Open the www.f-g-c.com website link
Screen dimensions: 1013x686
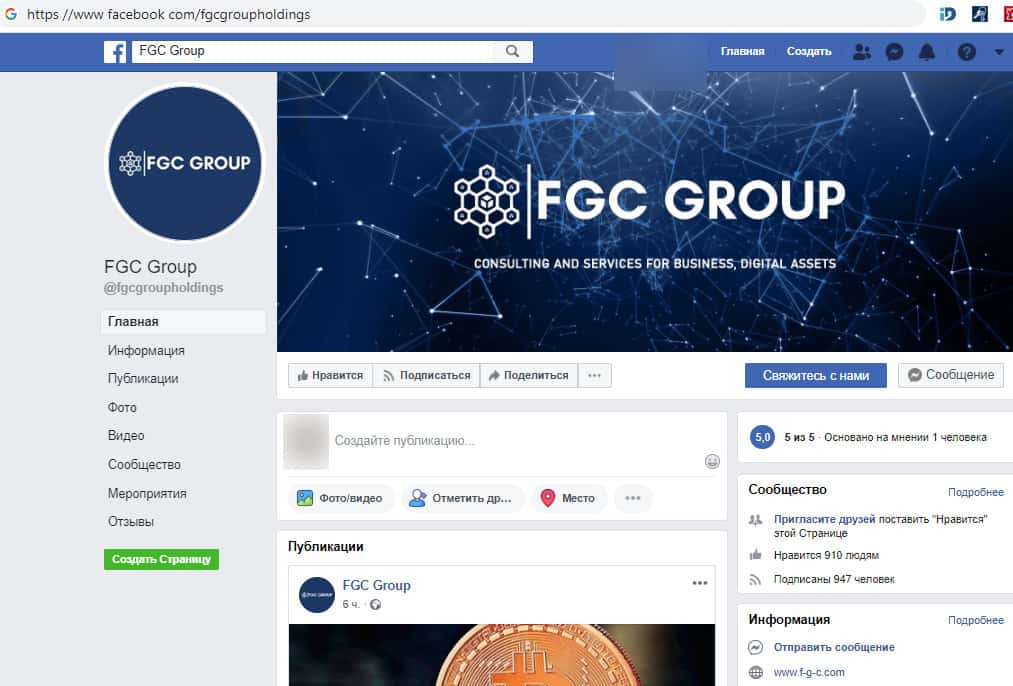click(809, 672)
